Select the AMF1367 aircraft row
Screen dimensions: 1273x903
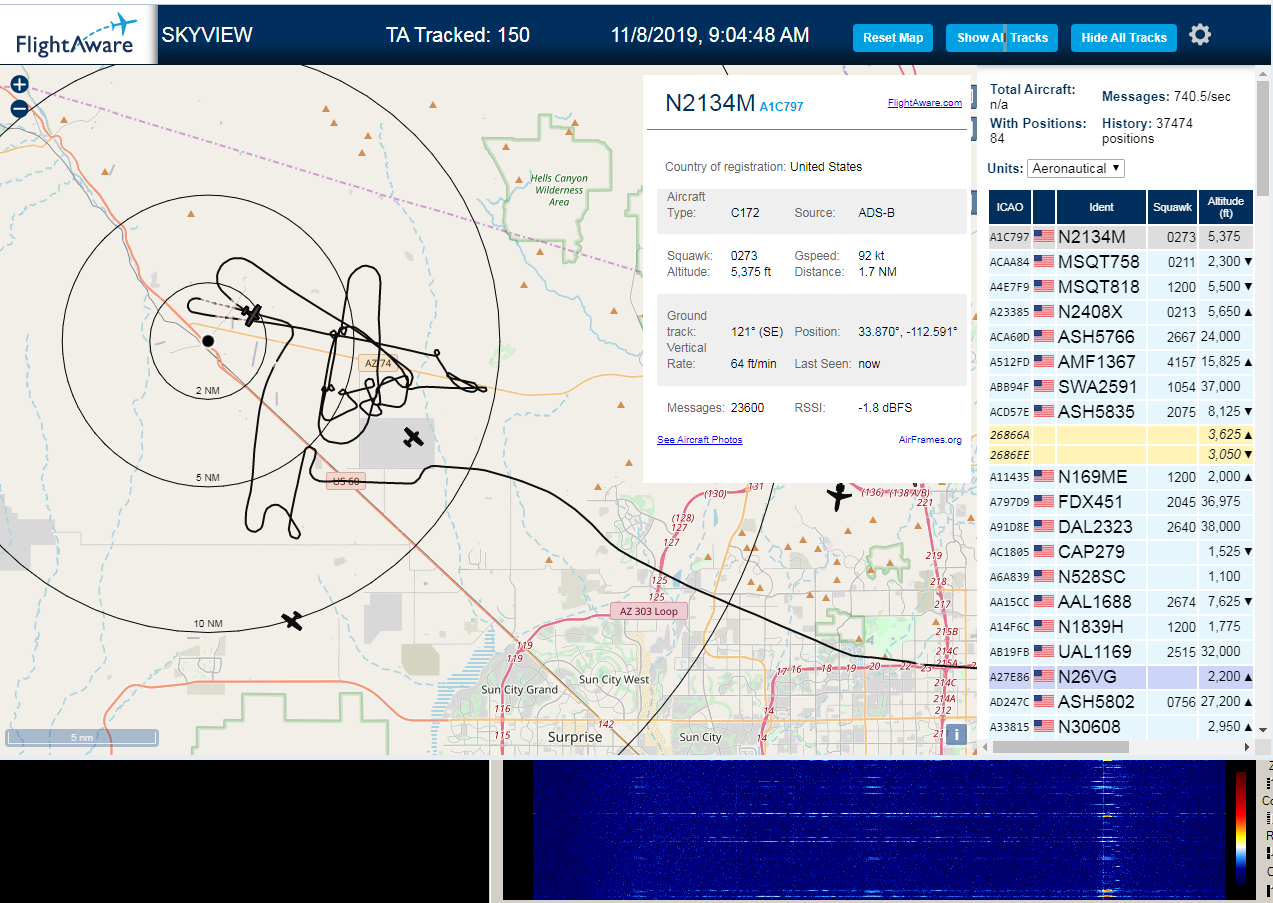1121,362
